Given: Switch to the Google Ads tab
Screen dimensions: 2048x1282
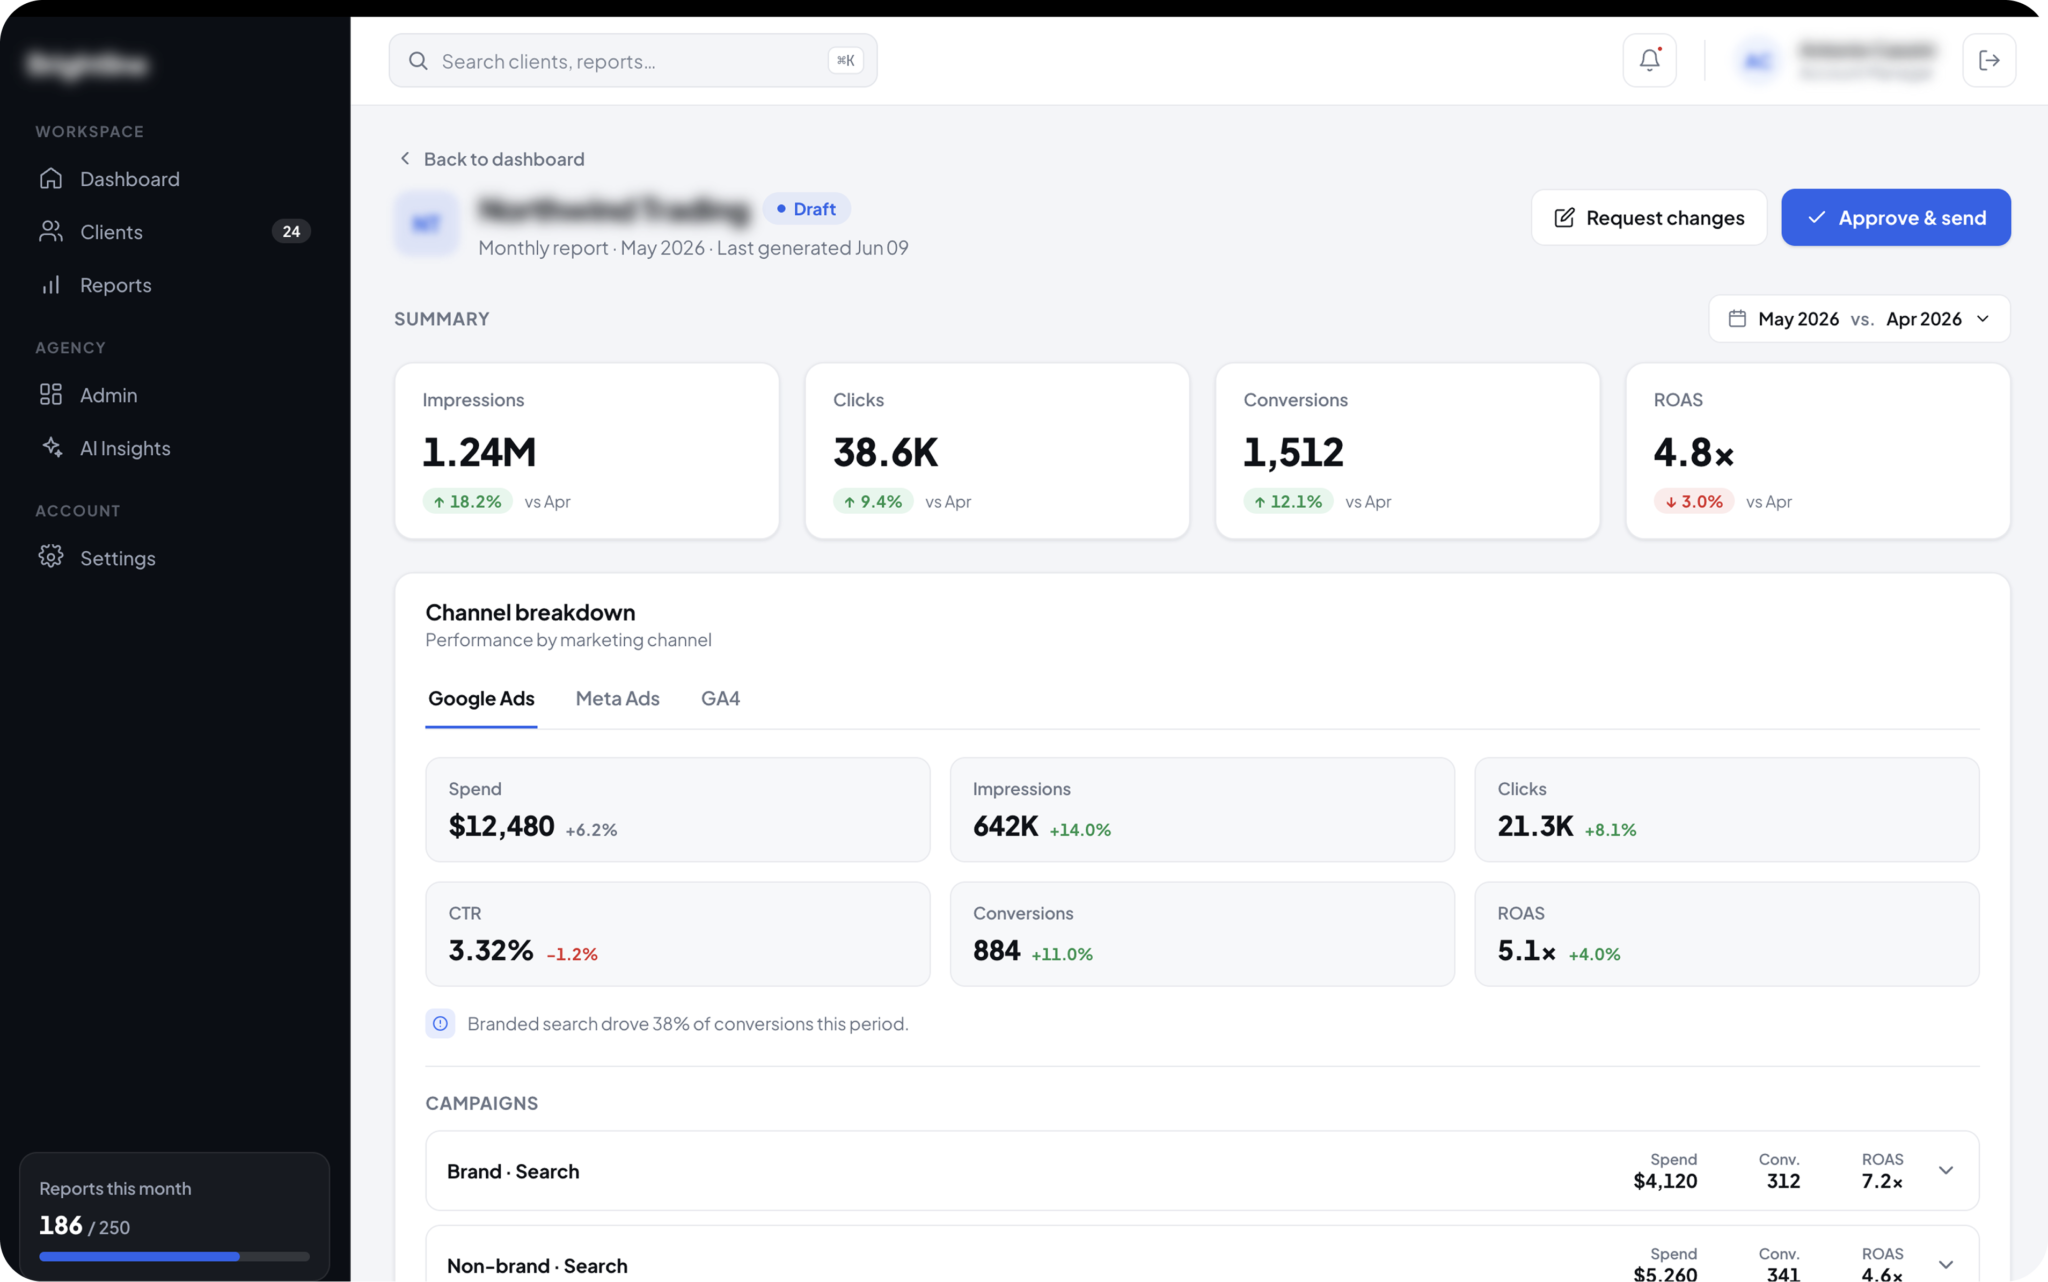Looking at the screenshot, I should click(x=481, y=698).
